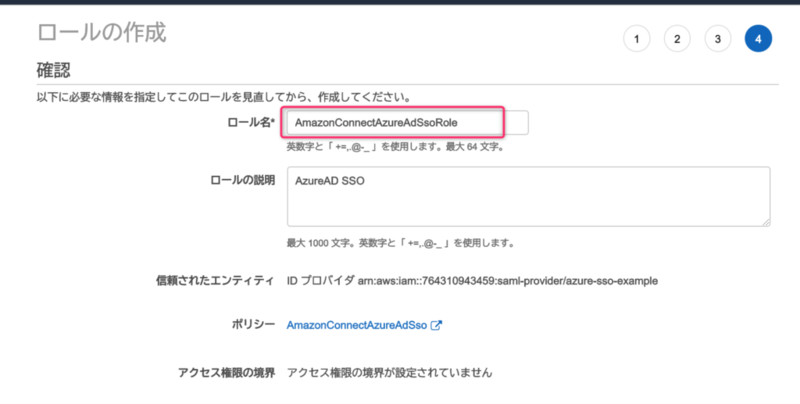The image size is (800, 404).
Task: Click the active blue step 4 circle
Action: 758,39
